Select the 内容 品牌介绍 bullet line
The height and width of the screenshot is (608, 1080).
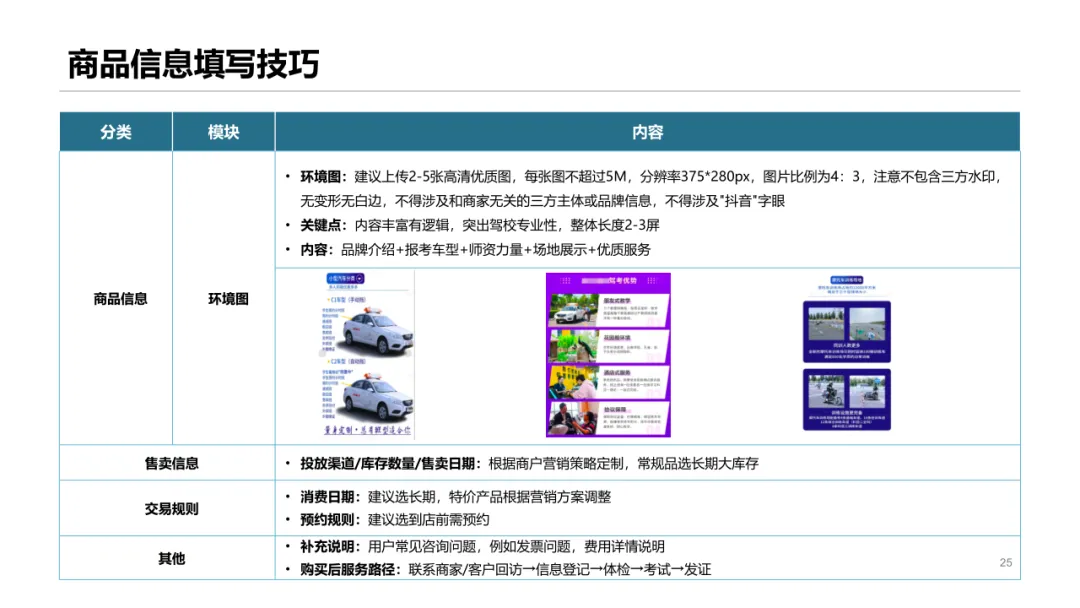tap(468, 249)
